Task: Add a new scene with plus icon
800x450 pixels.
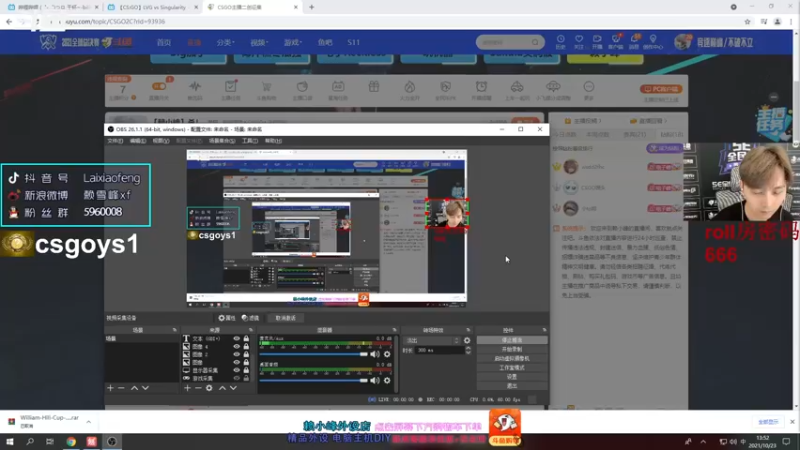Action: tap(110, 388)
